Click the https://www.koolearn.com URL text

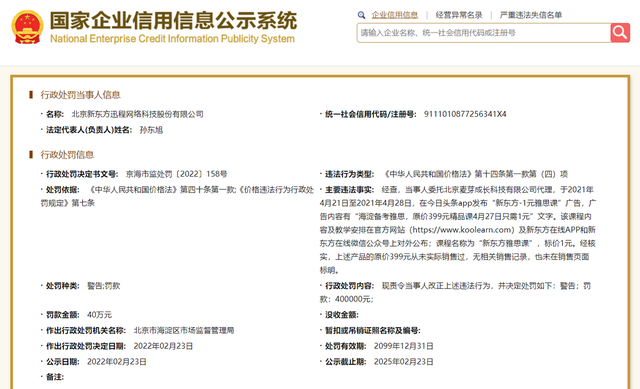tap(462, 230)
